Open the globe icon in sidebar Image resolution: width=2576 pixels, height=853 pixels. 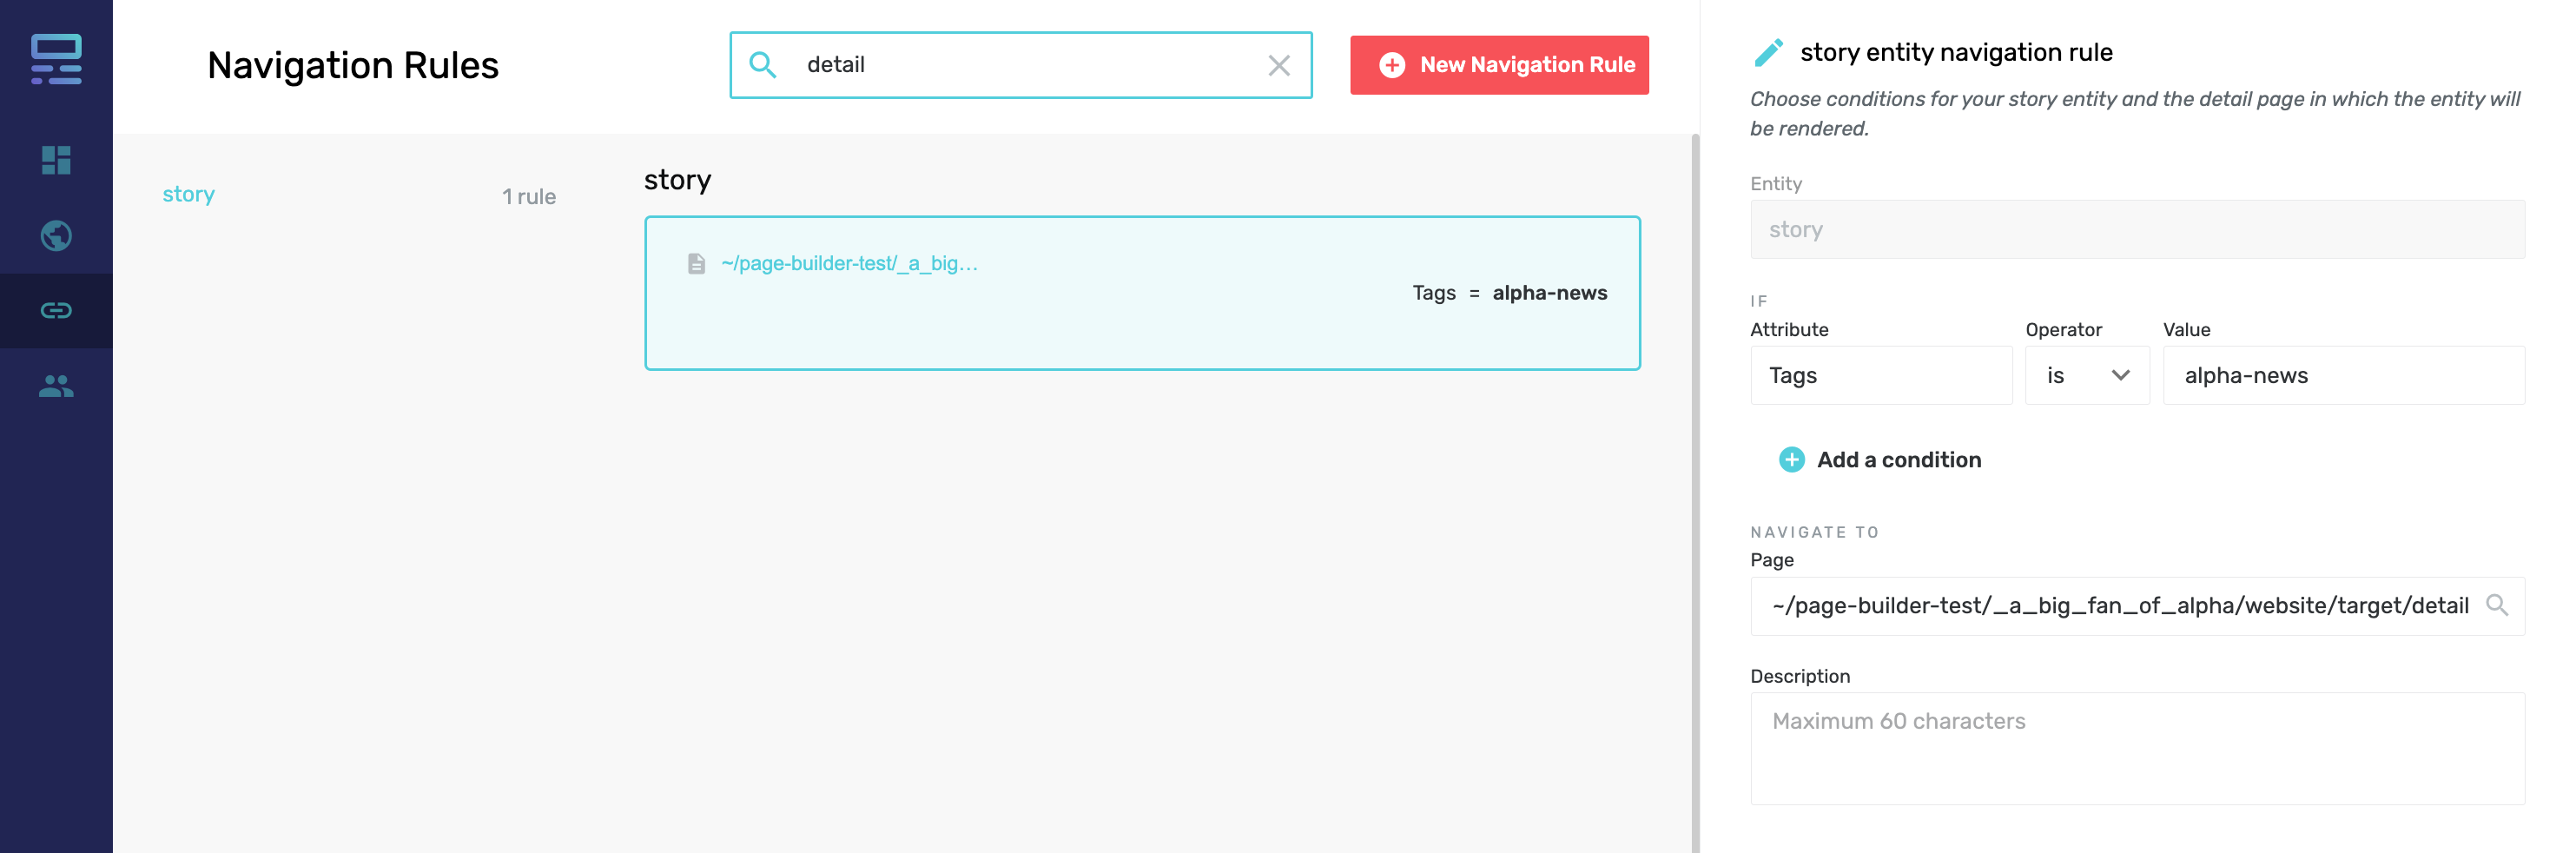[x=56, y=236]
